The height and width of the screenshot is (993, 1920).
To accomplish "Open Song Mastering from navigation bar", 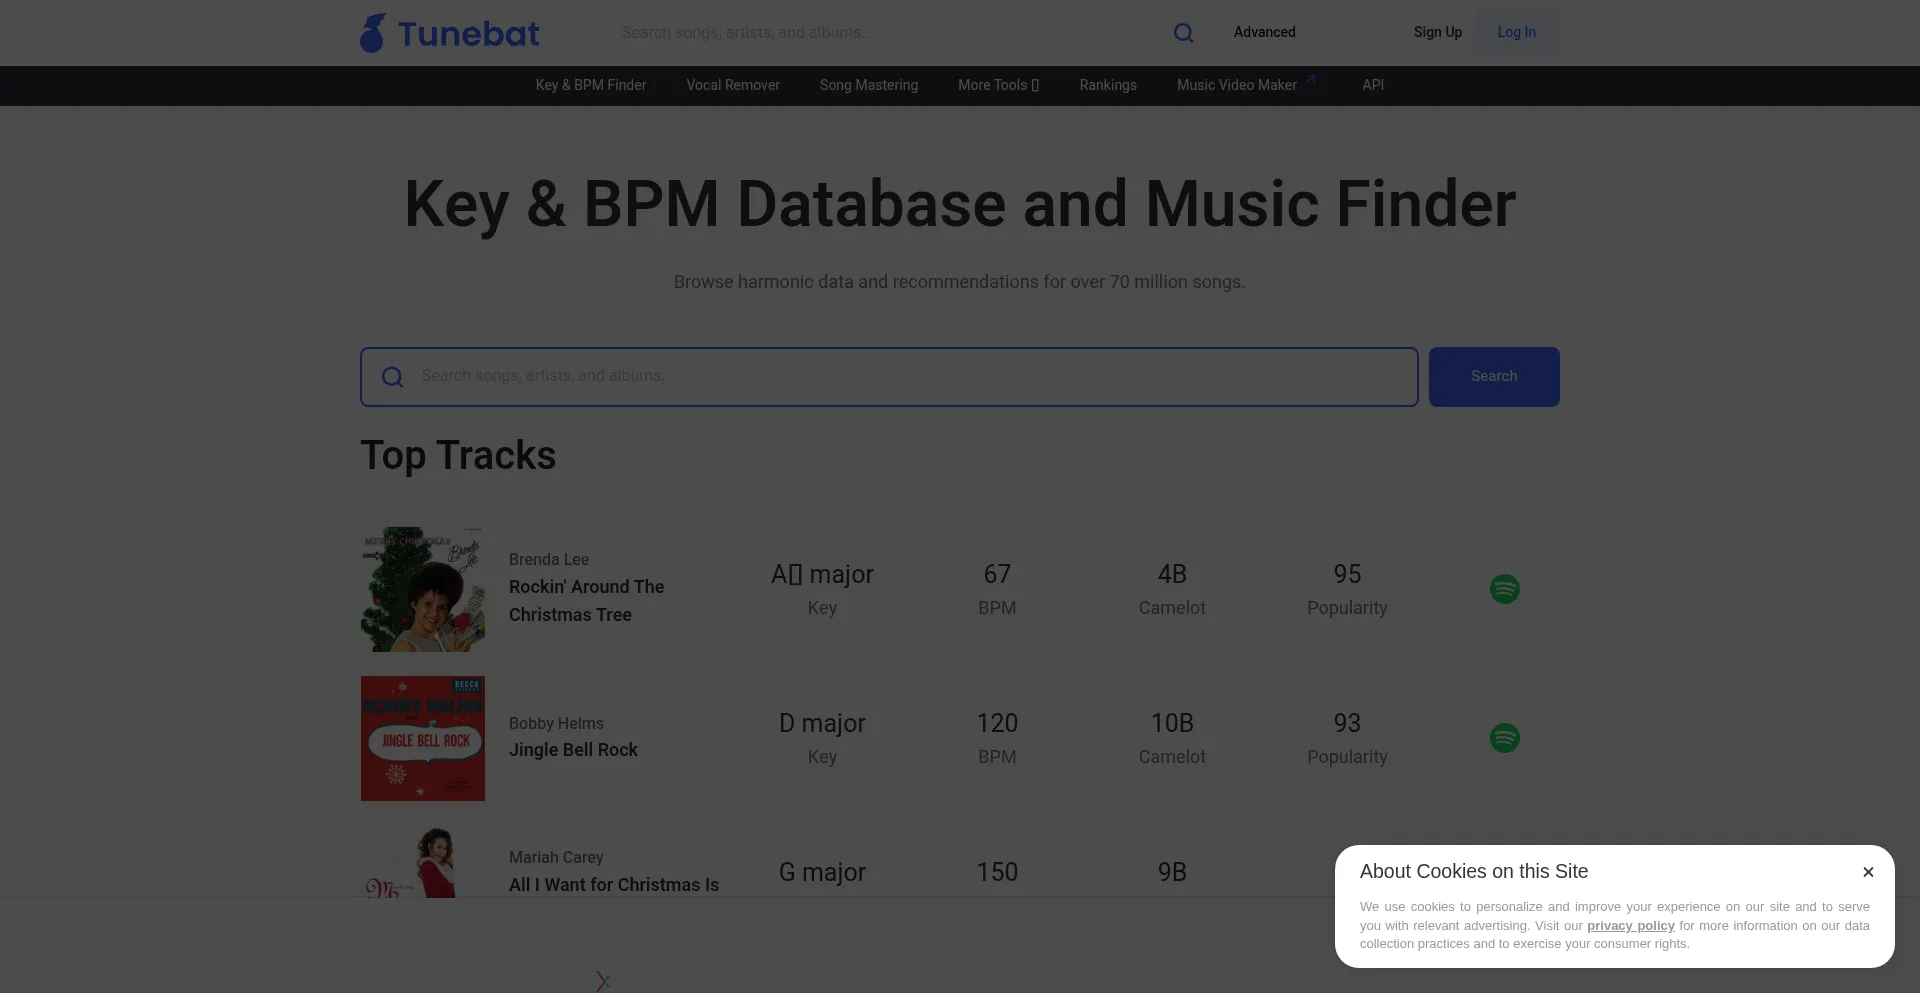I will [x=868, y=85].
